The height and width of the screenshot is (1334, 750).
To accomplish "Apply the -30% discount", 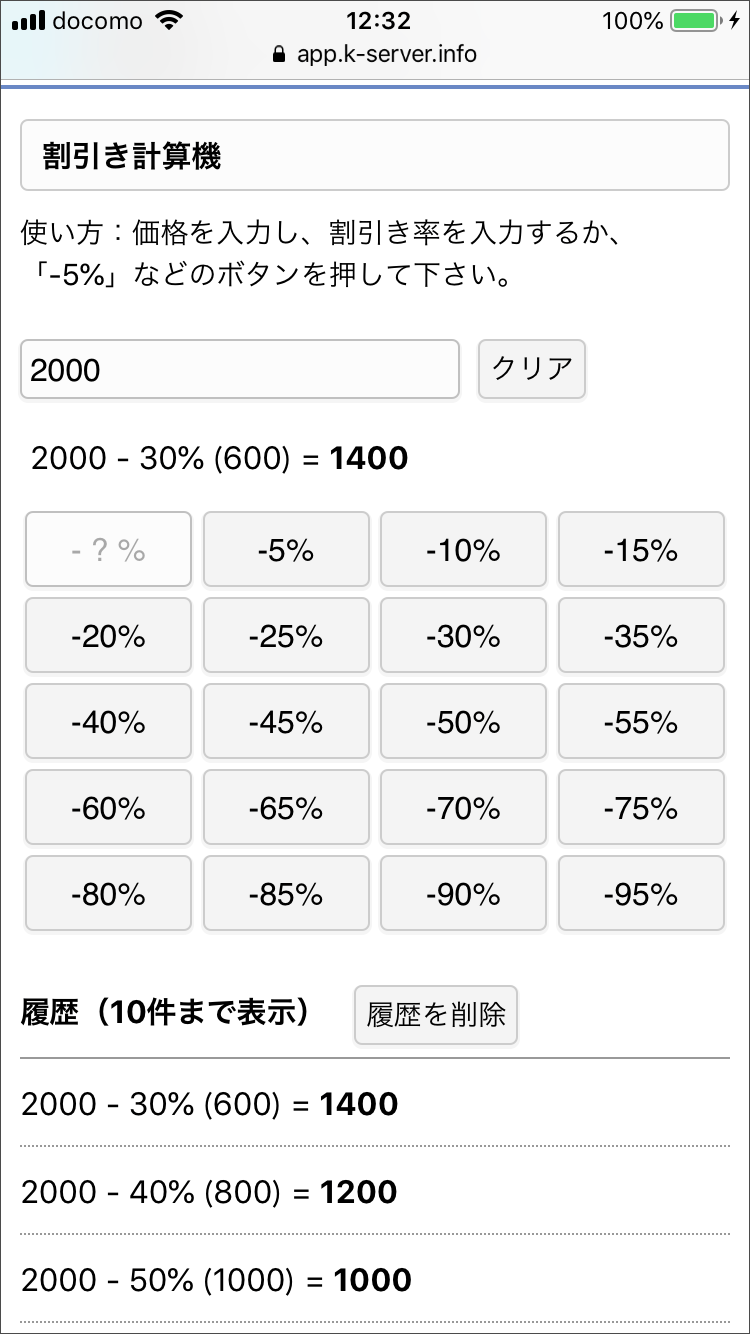I will click(463, 635).
